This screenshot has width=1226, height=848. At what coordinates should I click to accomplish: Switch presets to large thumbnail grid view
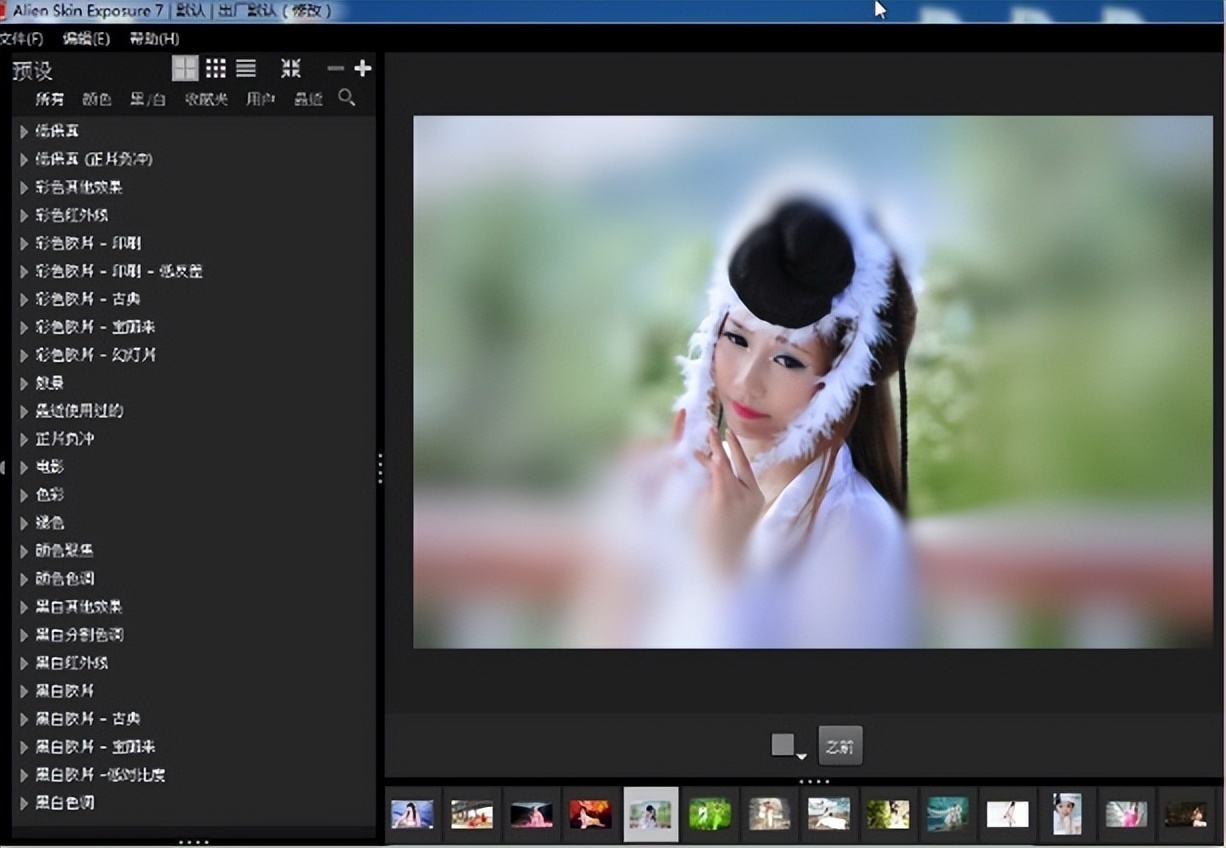(x=185, y=68)
